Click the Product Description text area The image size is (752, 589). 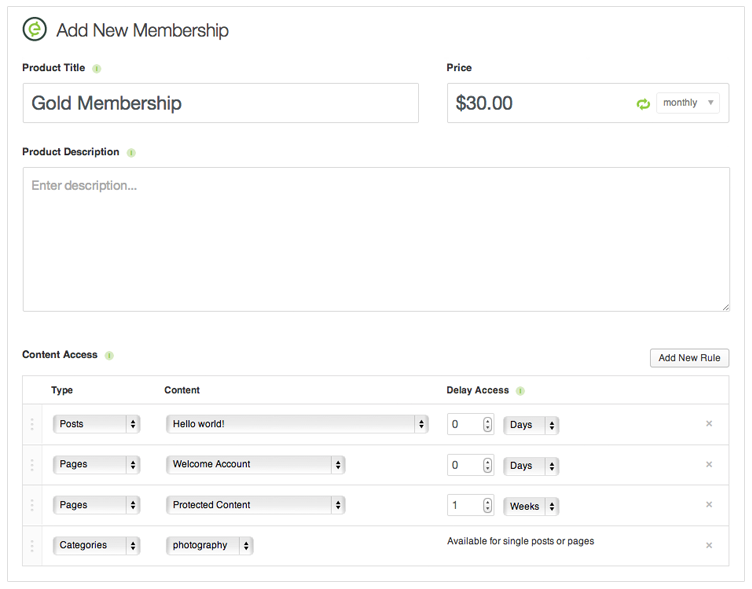pos(376,240)
